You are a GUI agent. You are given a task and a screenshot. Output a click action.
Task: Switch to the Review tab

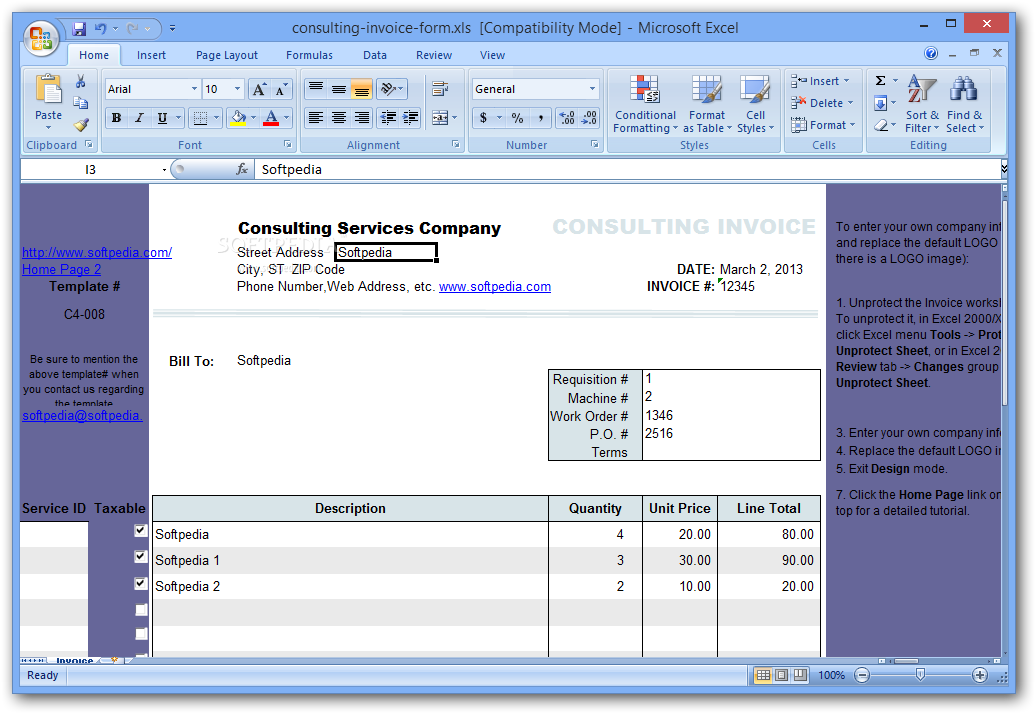point(434,55)
